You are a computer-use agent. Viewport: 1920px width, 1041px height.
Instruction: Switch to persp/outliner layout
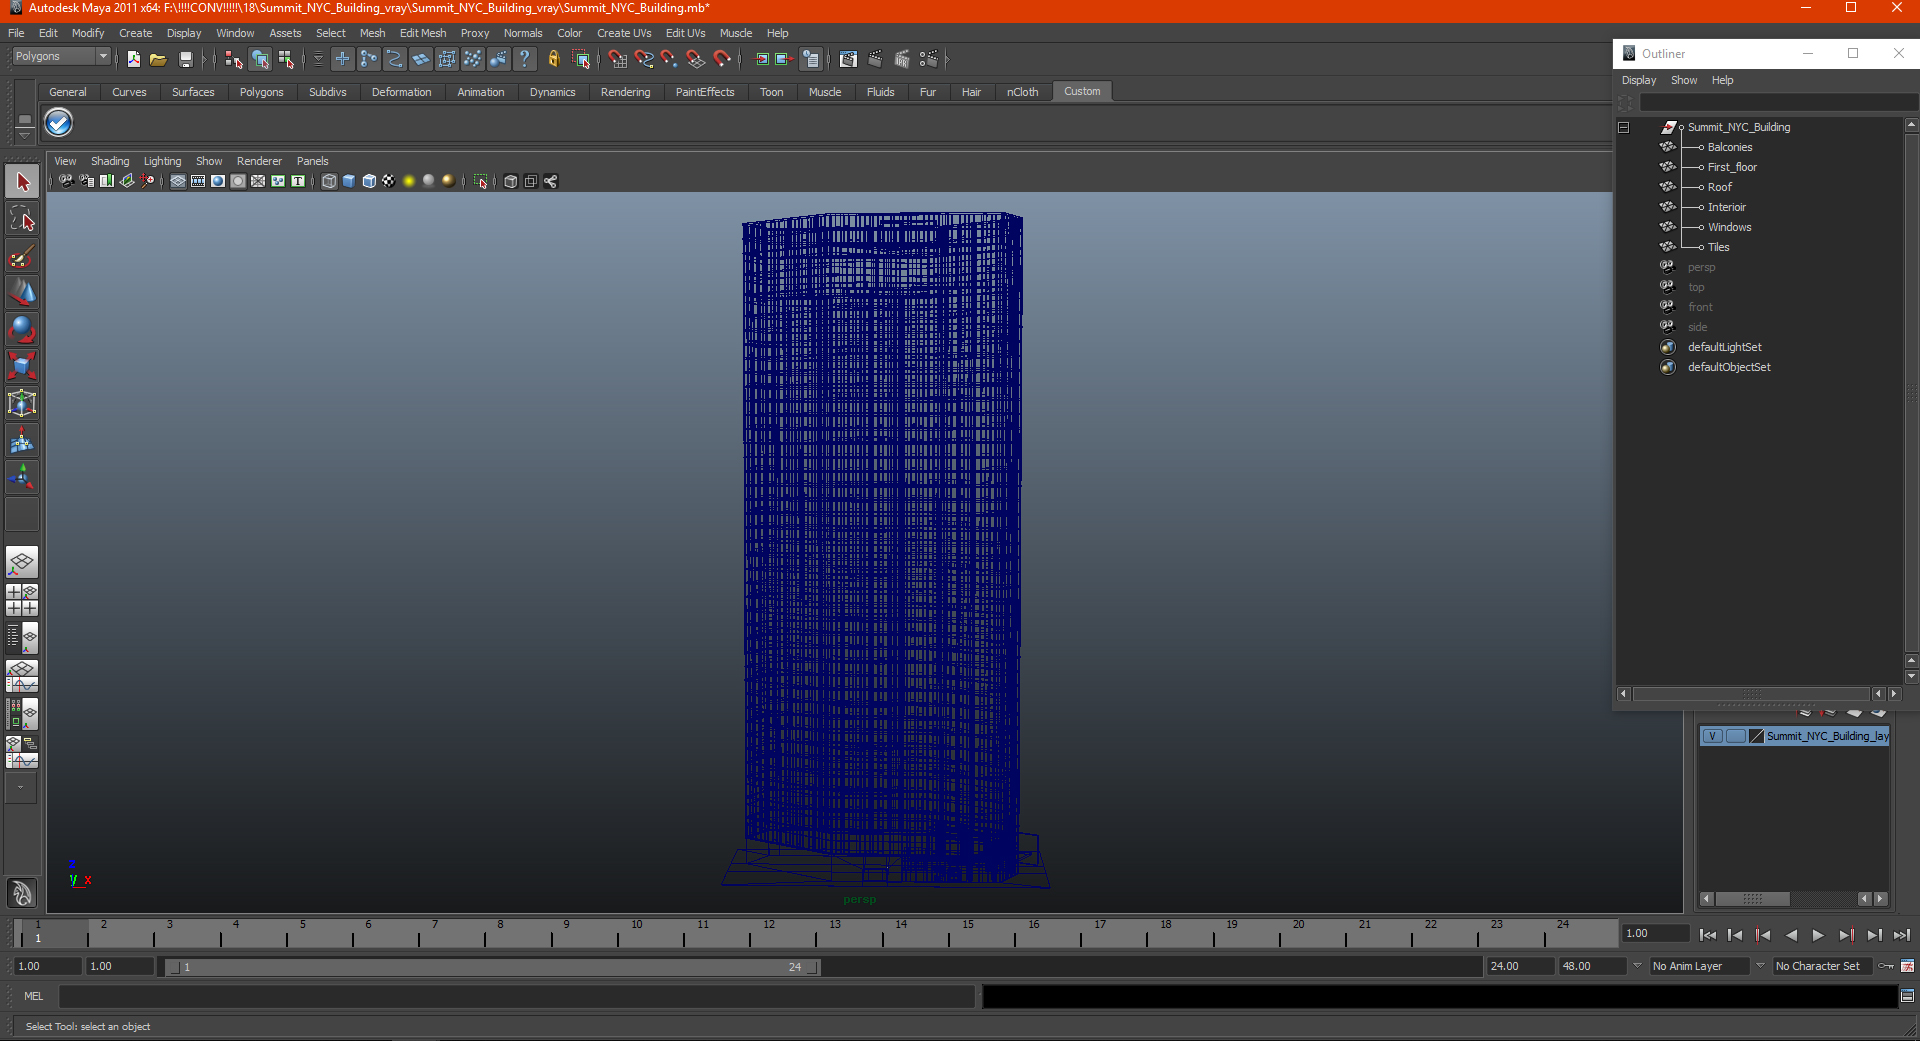tap(22, 637)
